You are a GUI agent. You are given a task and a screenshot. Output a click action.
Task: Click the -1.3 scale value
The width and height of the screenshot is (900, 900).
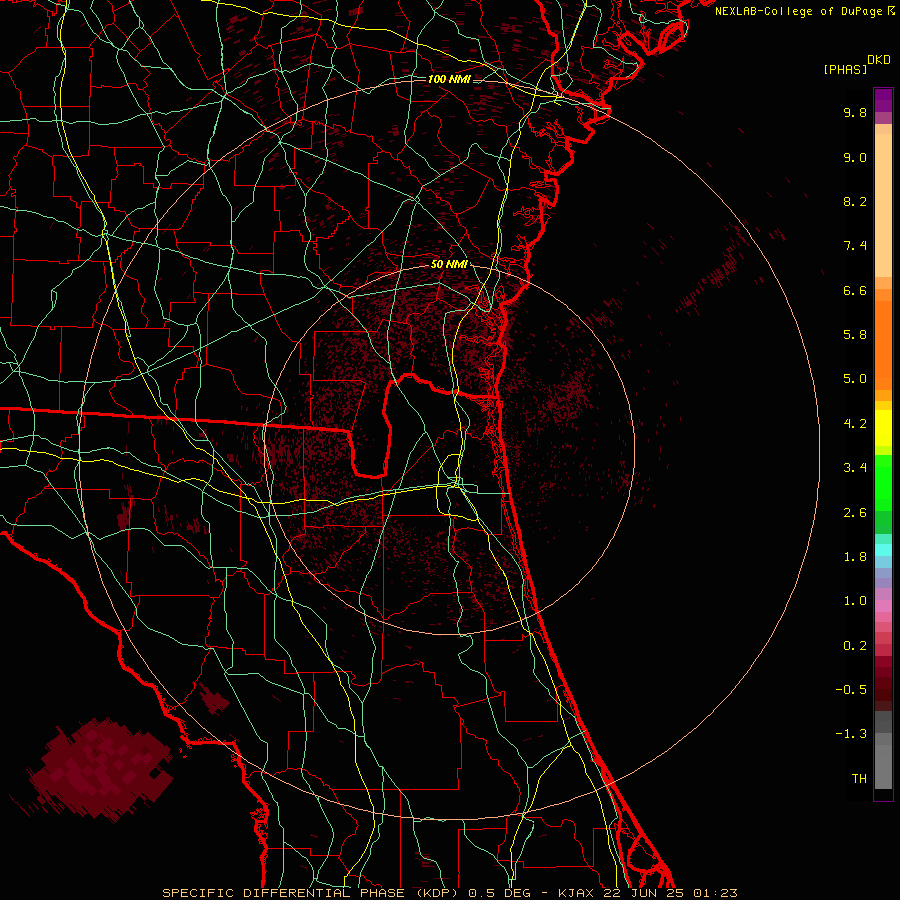[851, 734]
